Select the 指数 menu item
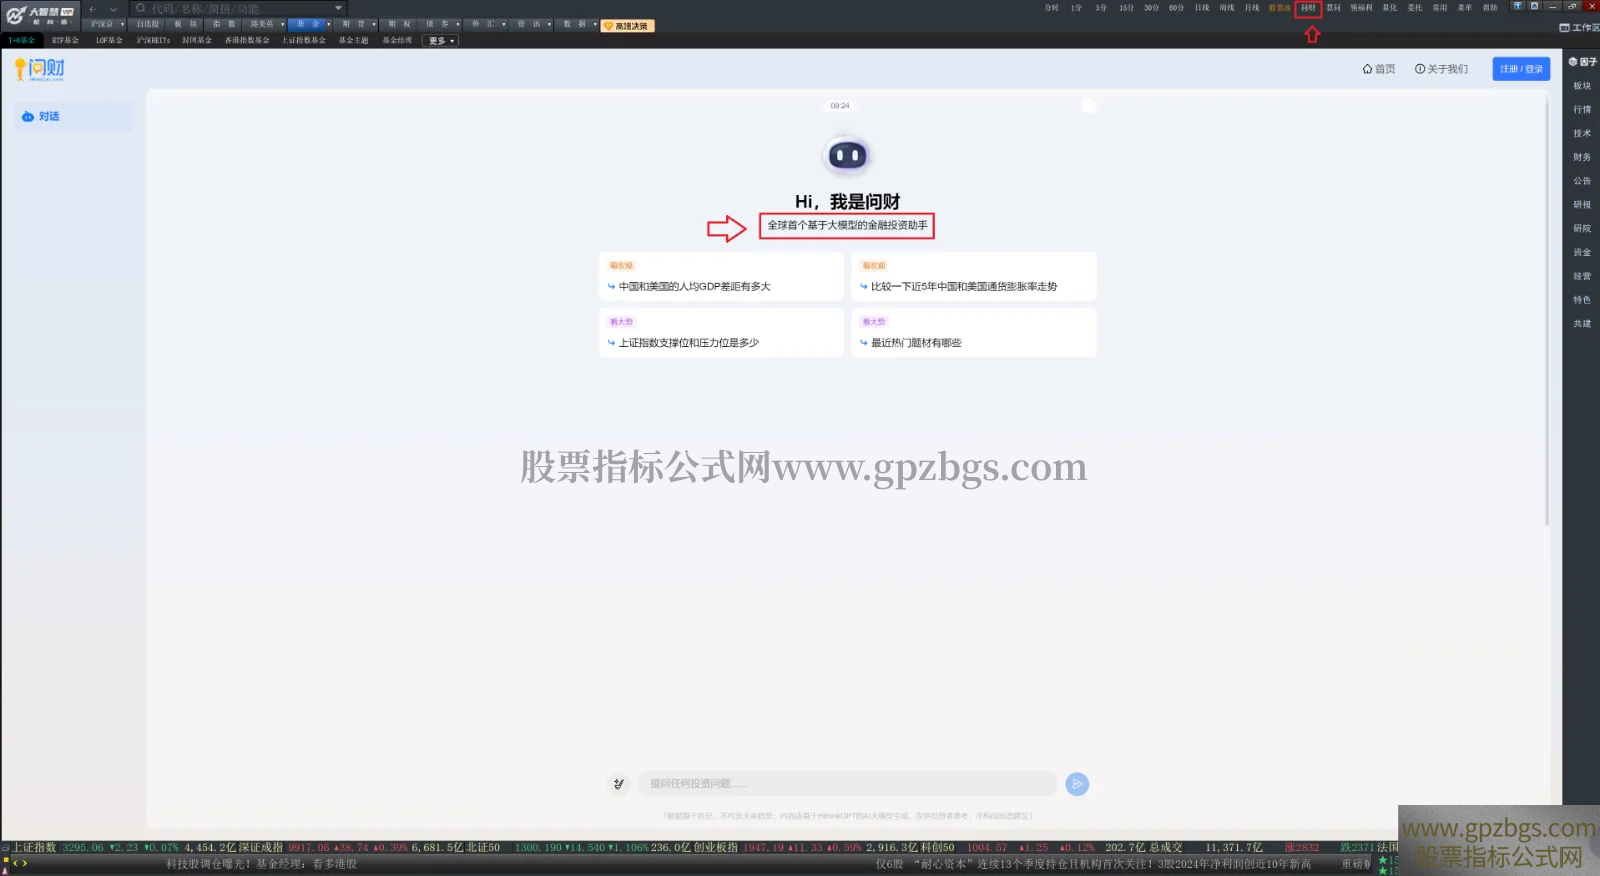 [x=224, y=24]
